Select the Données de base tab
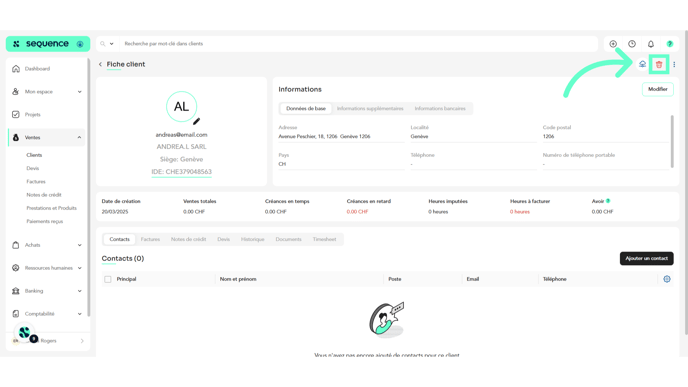 click(306, 108)
